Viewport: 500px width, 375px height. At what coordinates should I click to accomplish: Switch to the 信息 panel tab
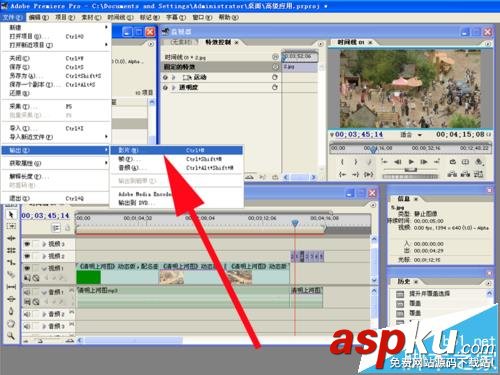403,199
